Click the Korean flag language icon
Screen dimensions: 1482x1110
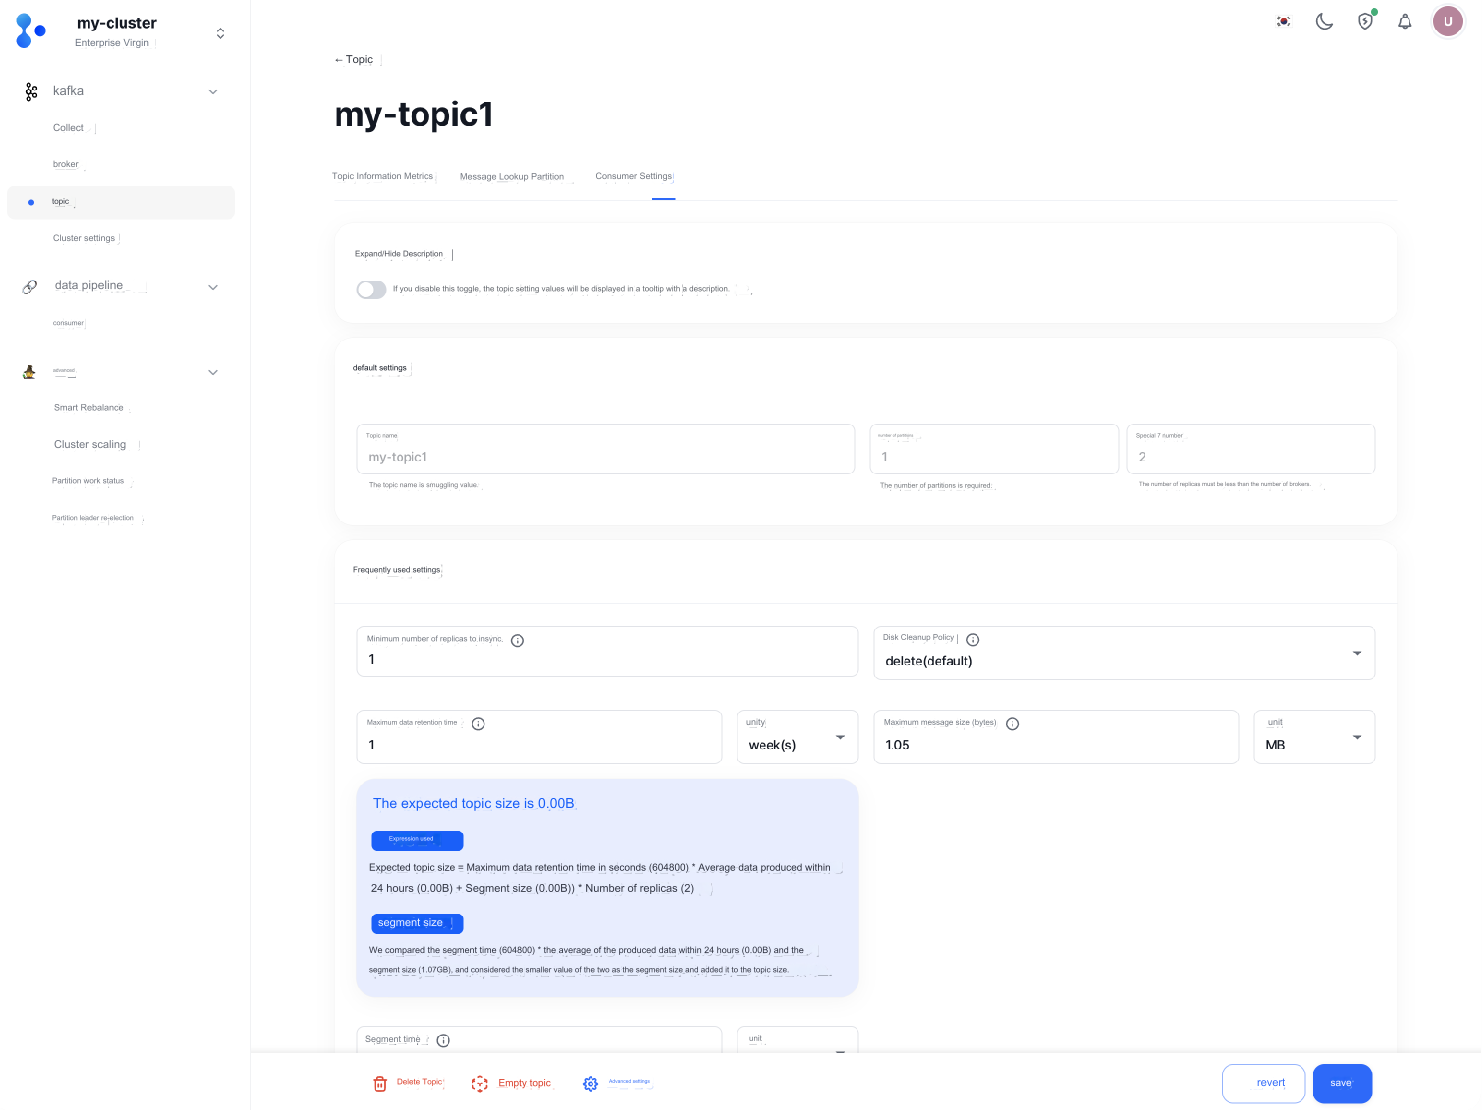pyautogui.click(x=1283, y=22)
